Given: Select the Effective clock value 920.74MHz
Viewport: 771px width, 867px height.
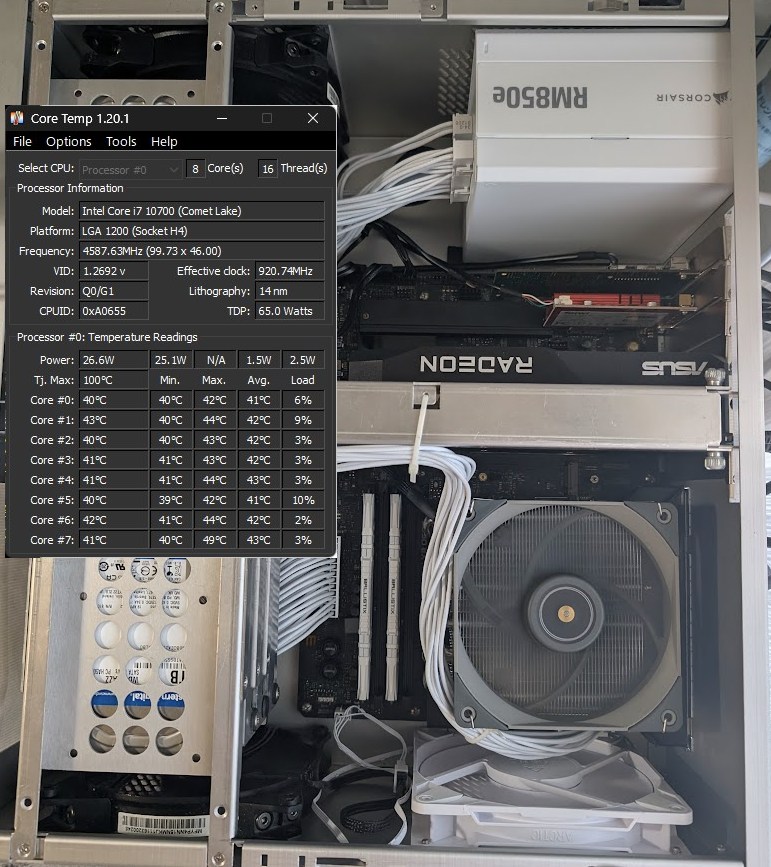Looking at the screenshot, I should (289, 271).
